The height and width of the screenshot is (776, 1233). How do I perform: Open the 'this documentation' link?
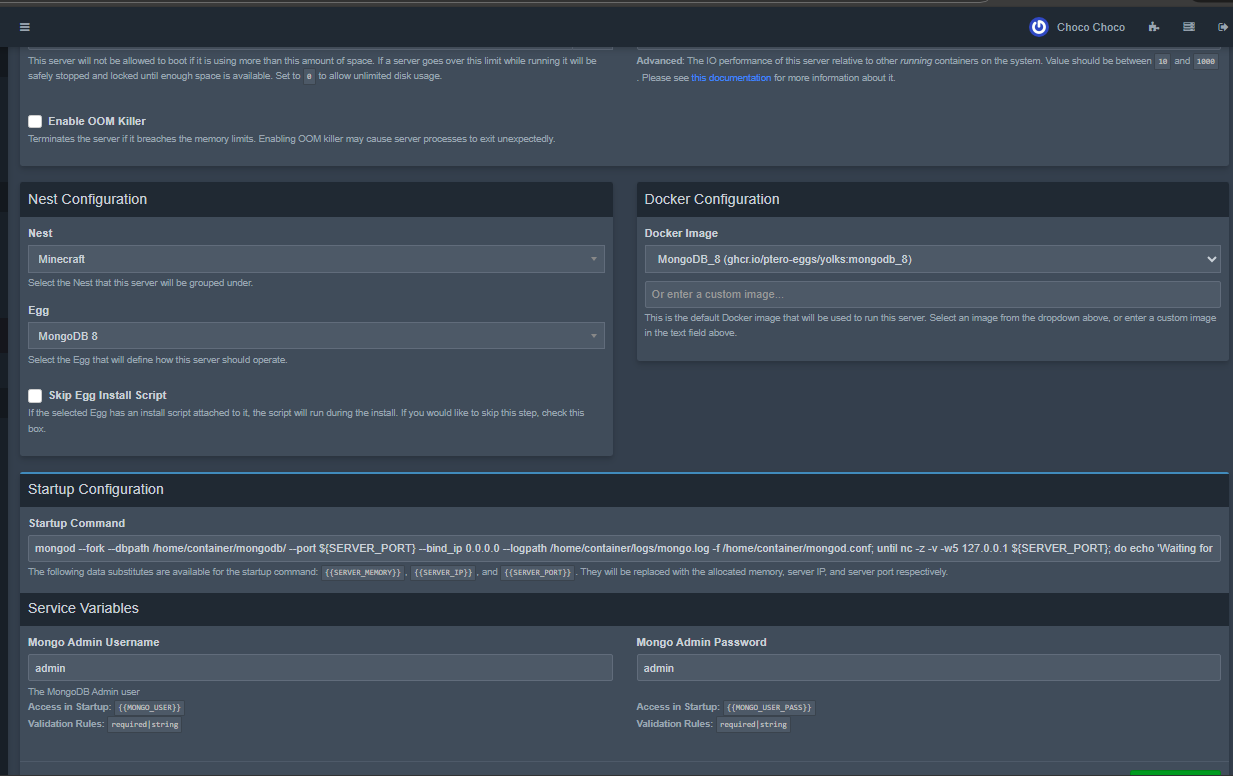[731, 78]
